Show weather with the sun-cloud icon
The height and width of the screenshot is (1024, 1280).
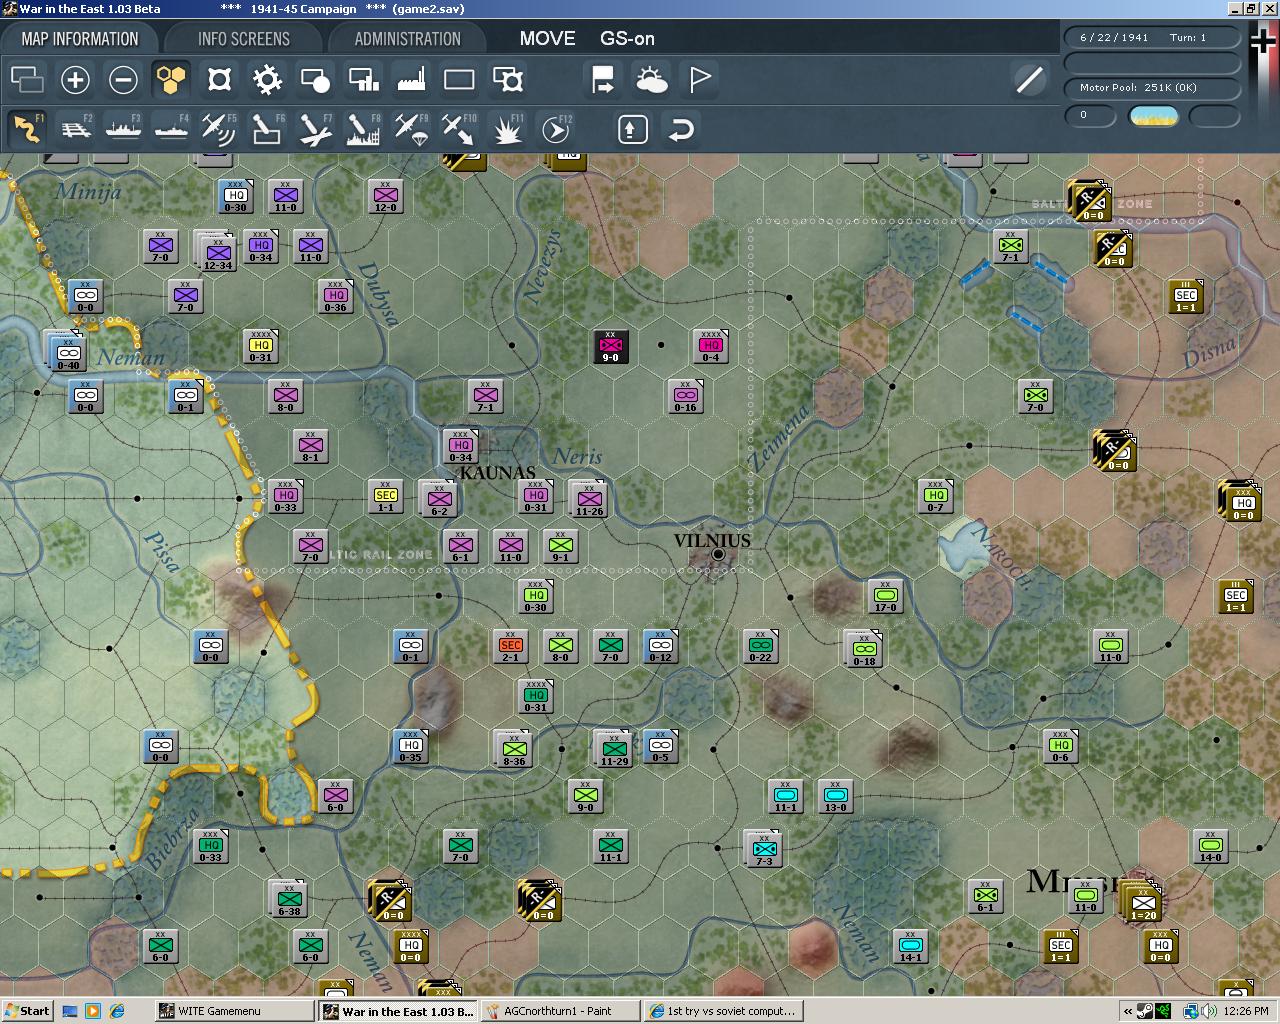tap(651, 79)
